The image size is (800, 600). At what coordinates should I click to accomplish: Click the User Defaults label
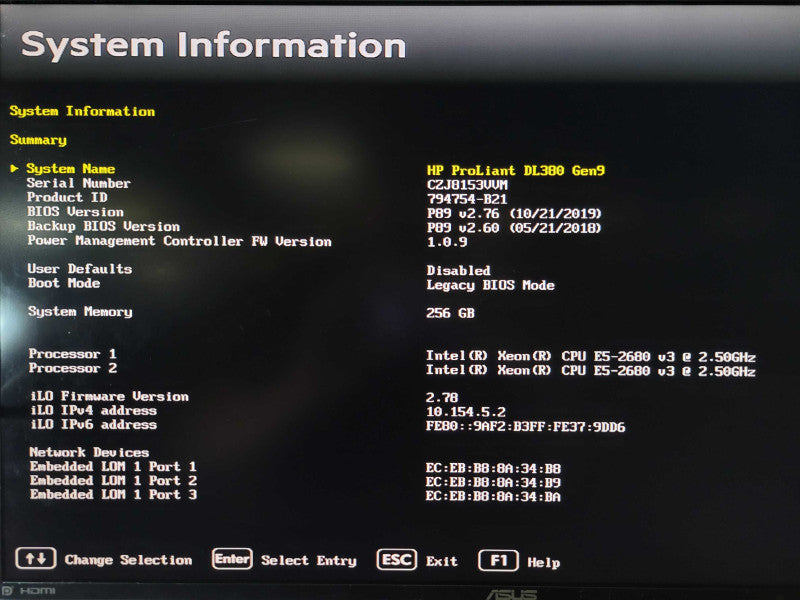tap(80, 269)
